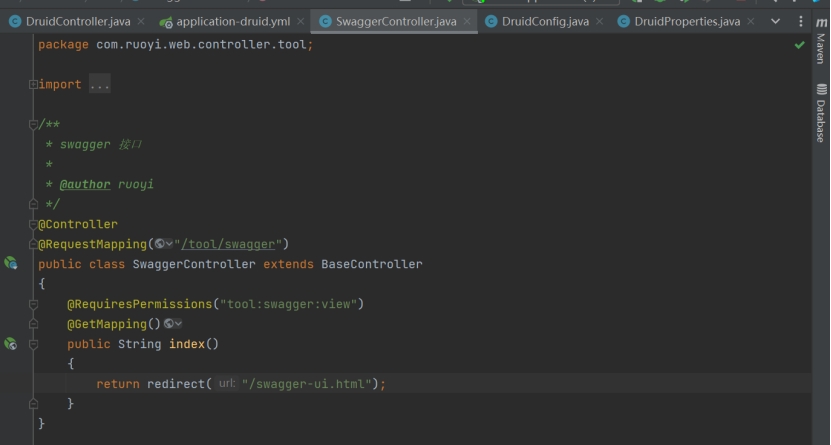Close the SwaggerController.java tab

point(467,21)
